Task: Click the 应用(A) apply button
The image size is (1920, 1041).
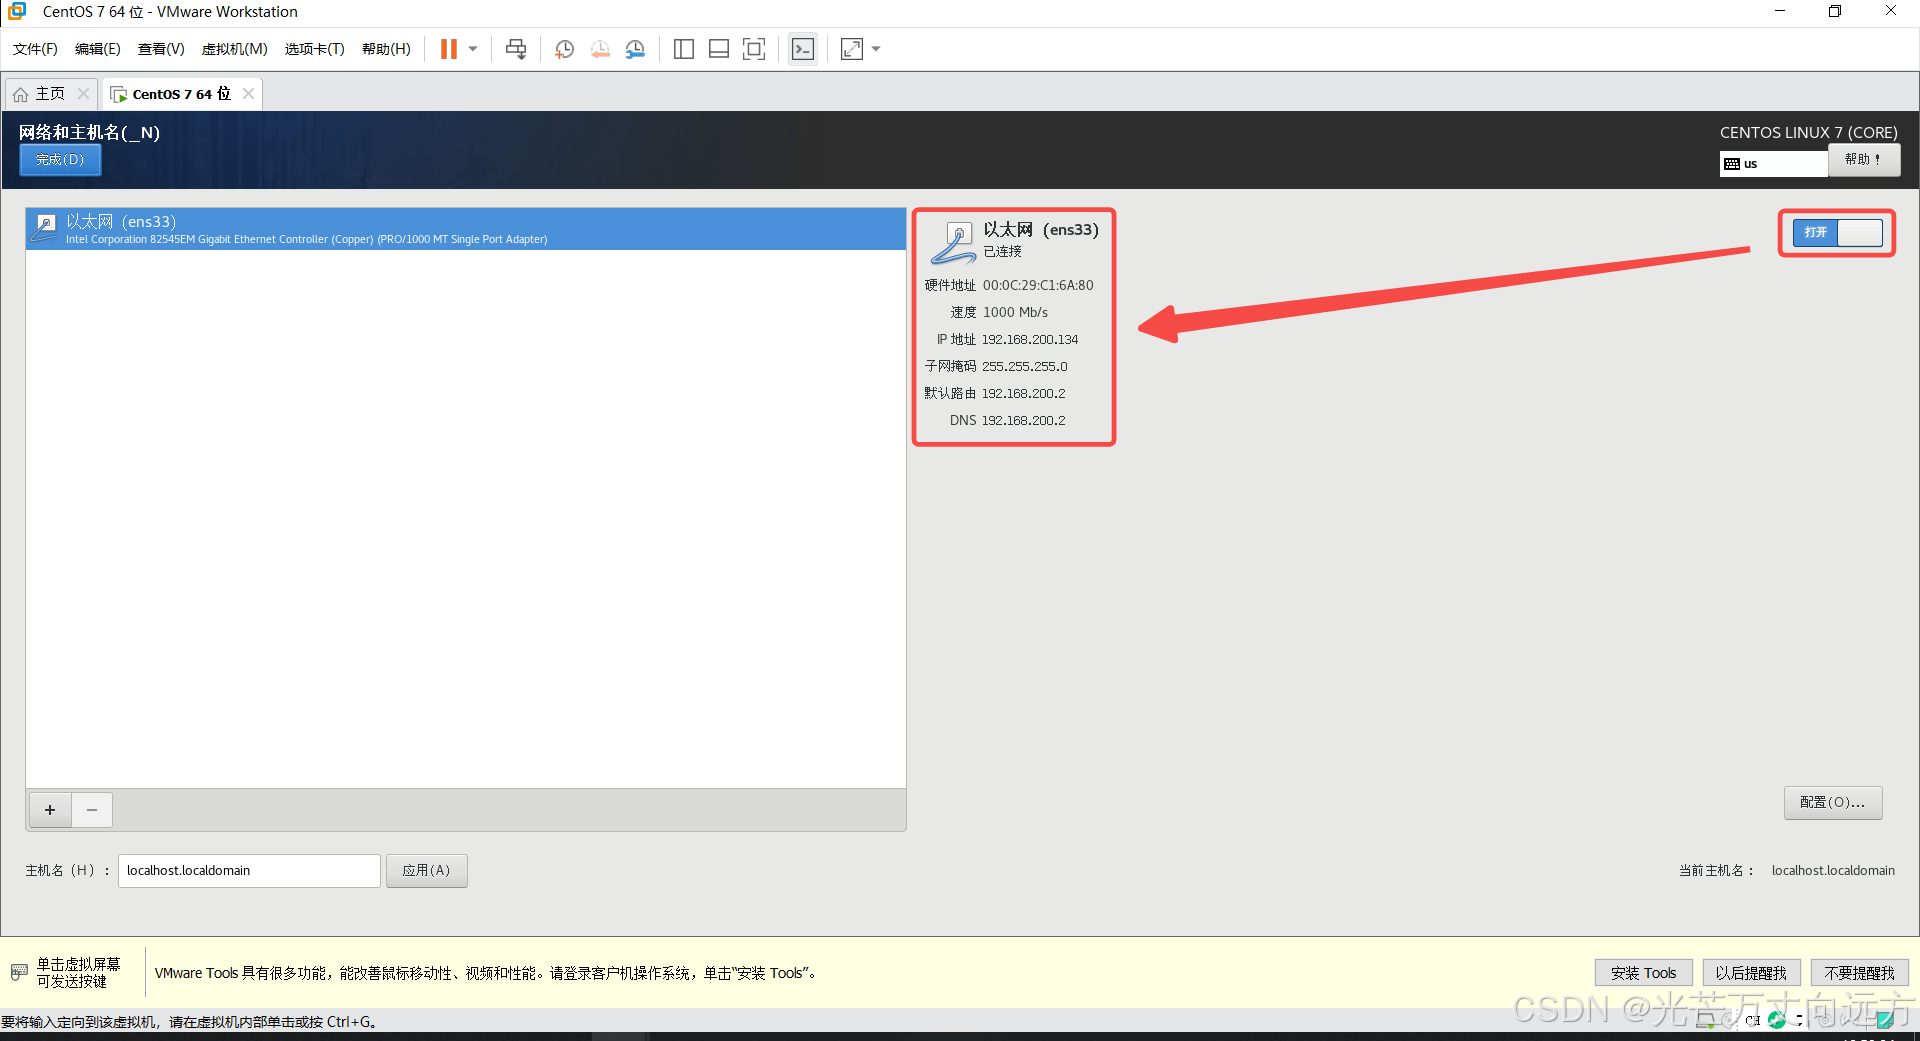Action: [x=427, y=871]
